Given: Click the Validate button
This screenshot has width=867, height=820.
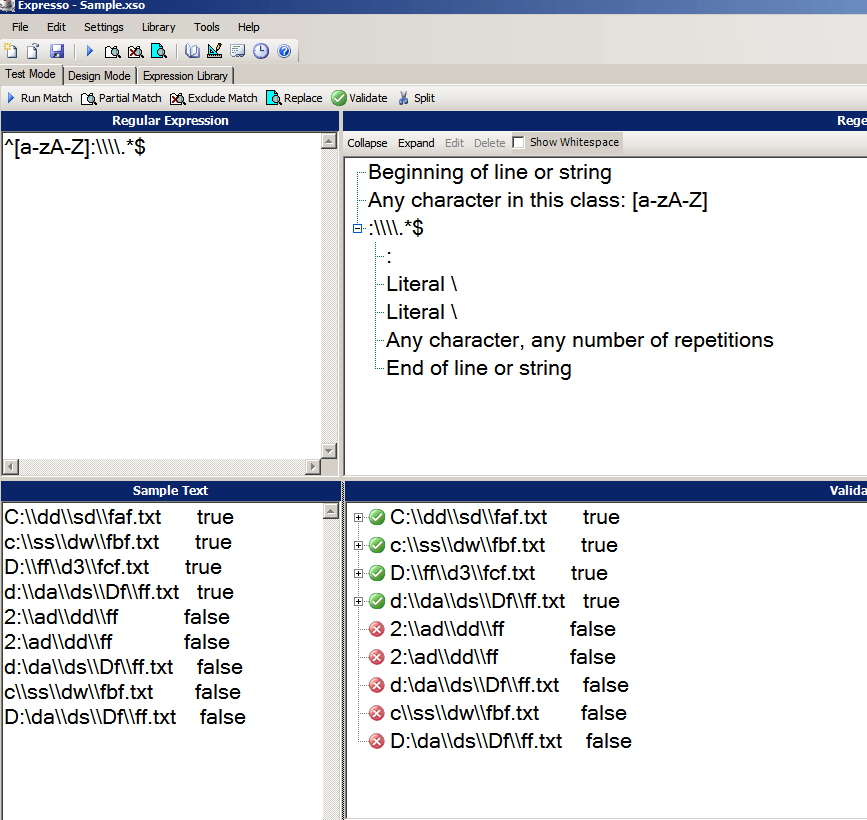Looking at the screenshot, I should click(359, 98).
